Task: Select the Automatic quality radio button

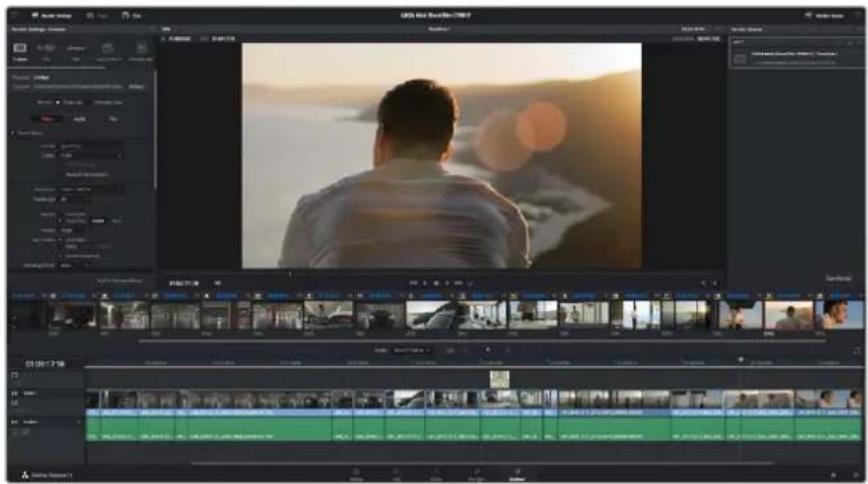Action: click(61, 214)
